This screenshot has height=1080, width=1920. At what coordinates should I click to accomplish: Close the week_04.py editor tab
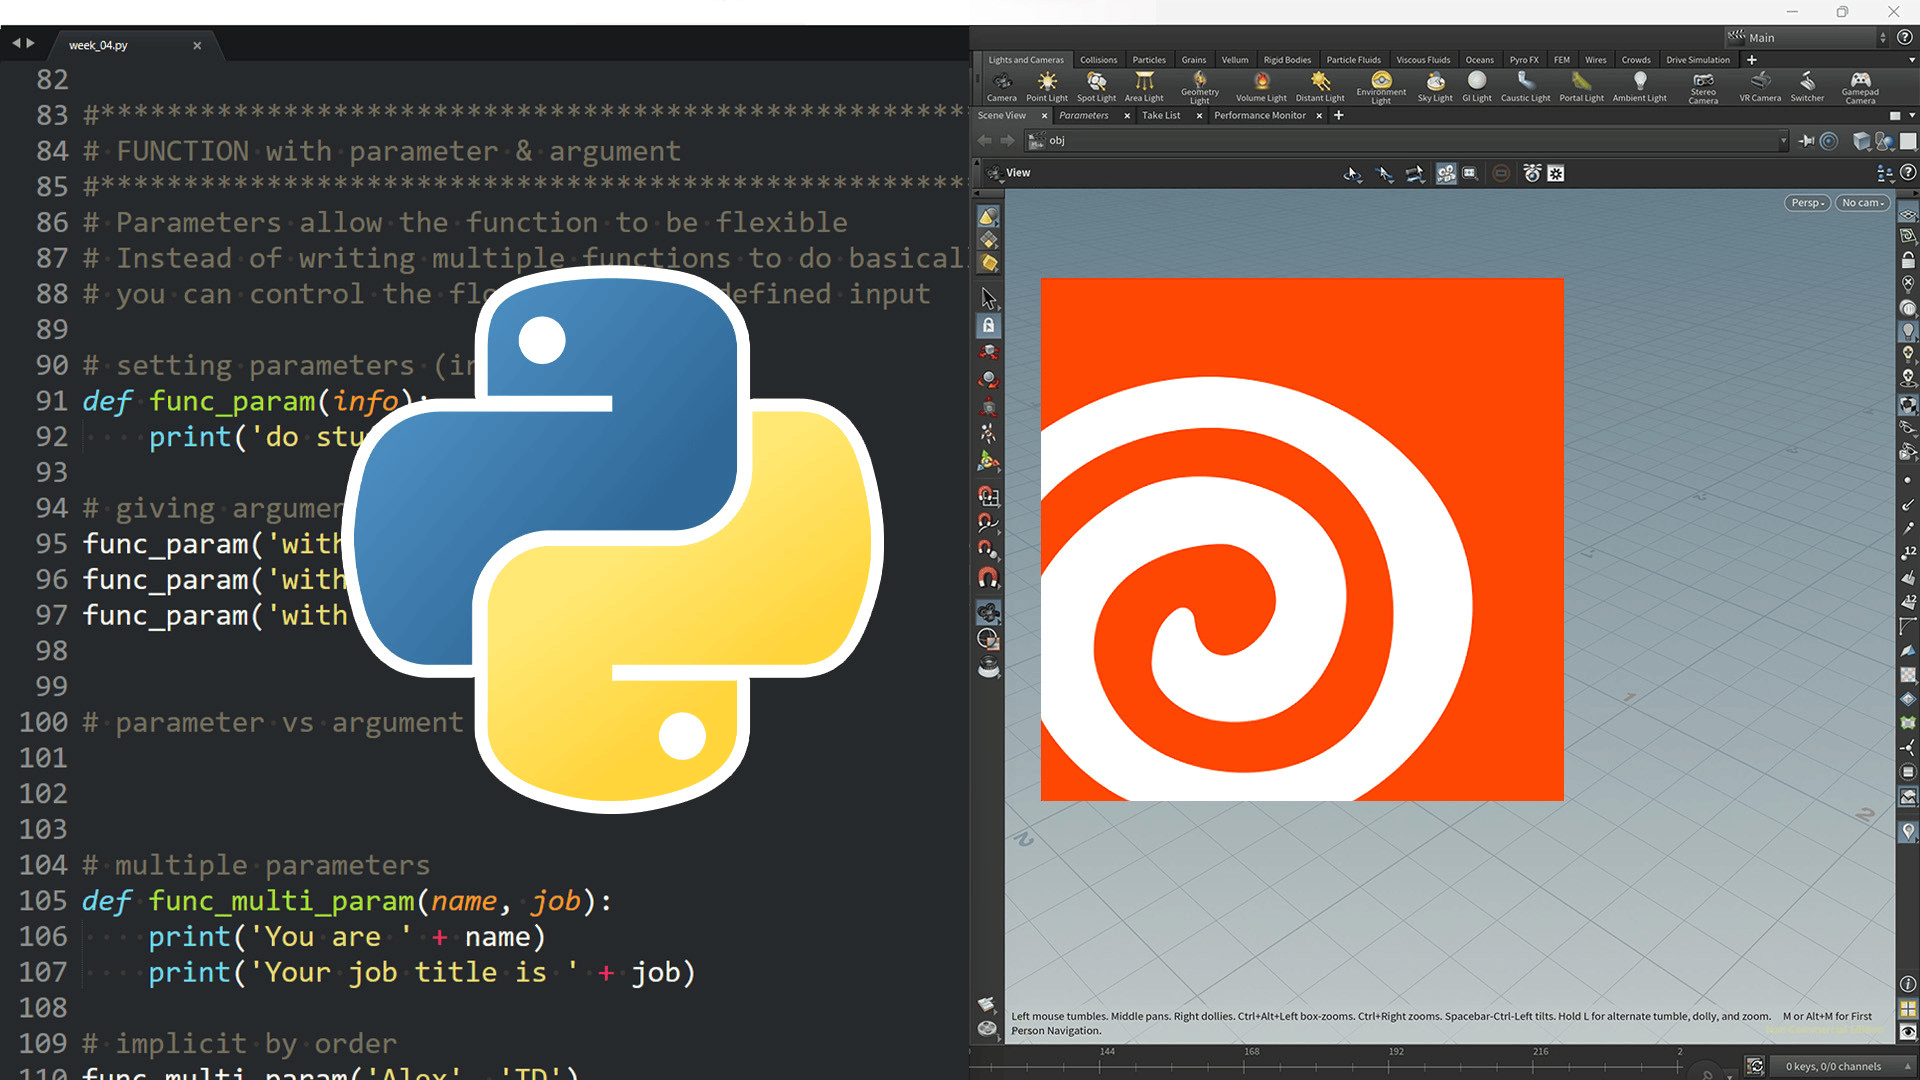tap(197, 45)
